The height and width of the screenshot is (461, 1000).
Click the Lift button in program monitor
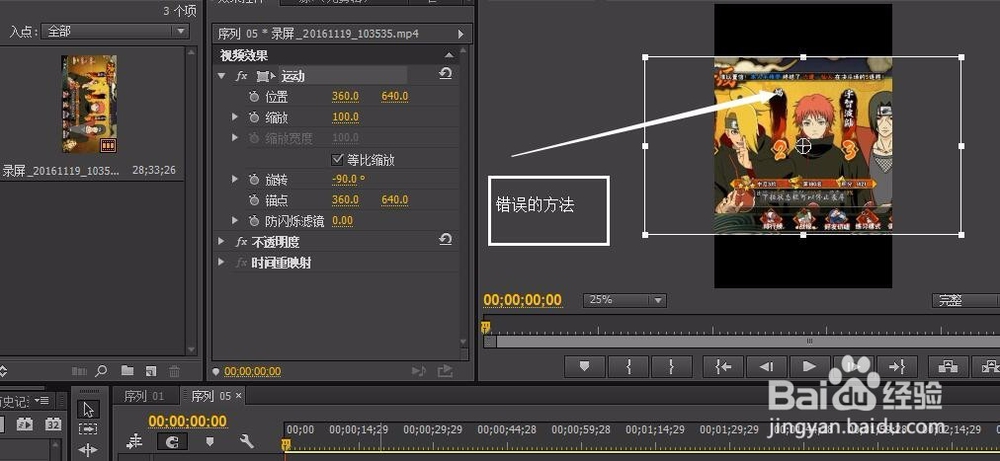pyautogui.click(x=947, y=366)
